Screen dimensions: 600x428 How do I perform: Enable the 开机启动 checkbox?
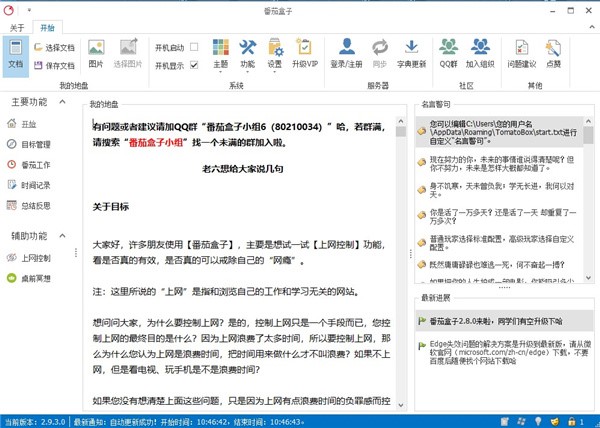coord(194,47)
